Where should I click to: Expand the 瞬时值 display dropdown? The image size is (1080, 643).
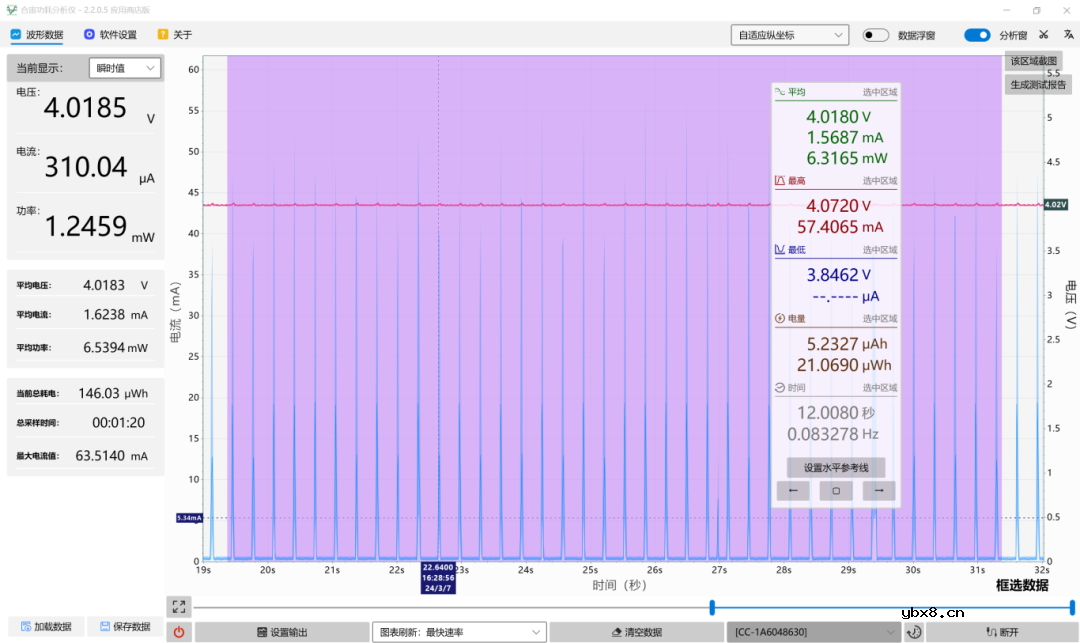(x=124, y=68)
